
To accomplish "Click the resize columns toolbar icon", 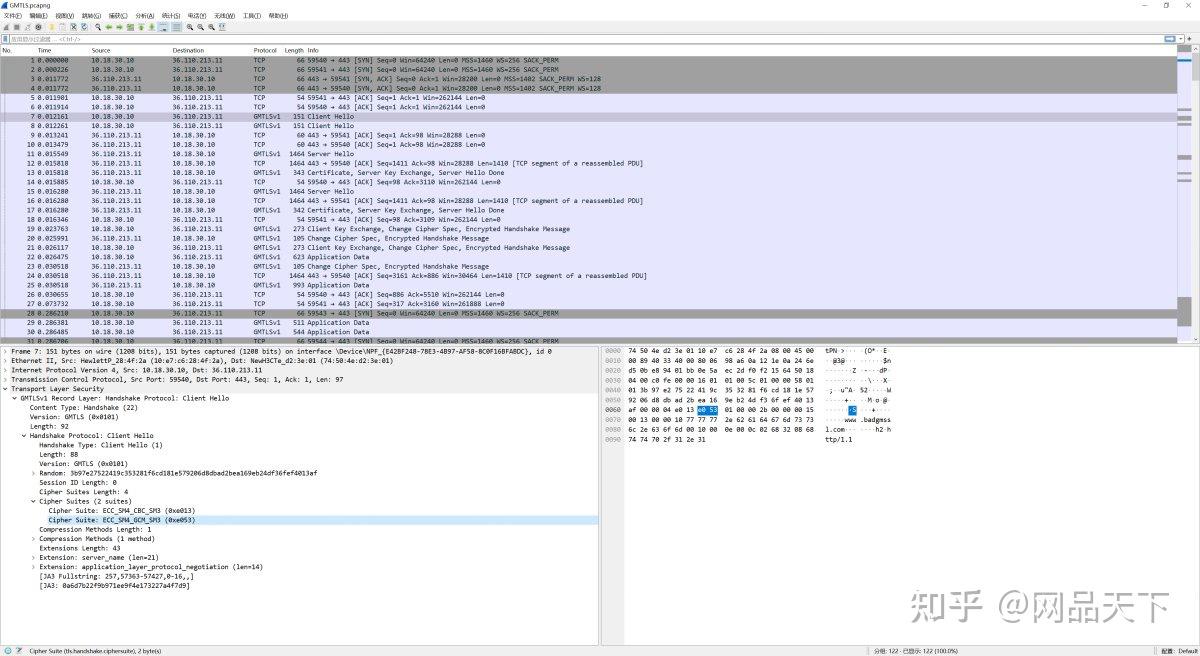I will (223, 27).
